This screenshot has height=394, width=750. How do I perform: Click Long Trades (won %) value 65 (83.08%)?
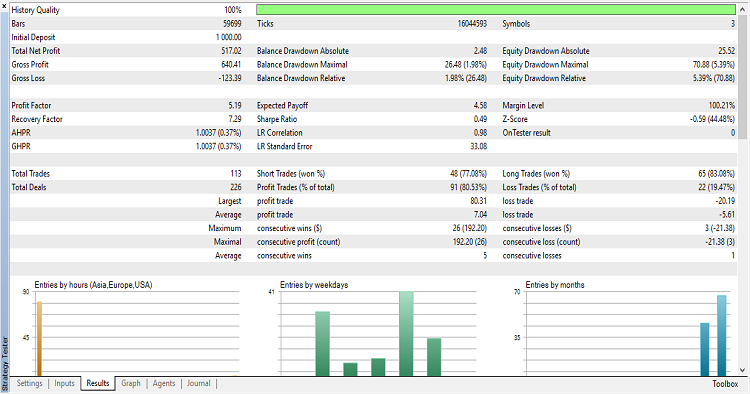tap(717, 174)
